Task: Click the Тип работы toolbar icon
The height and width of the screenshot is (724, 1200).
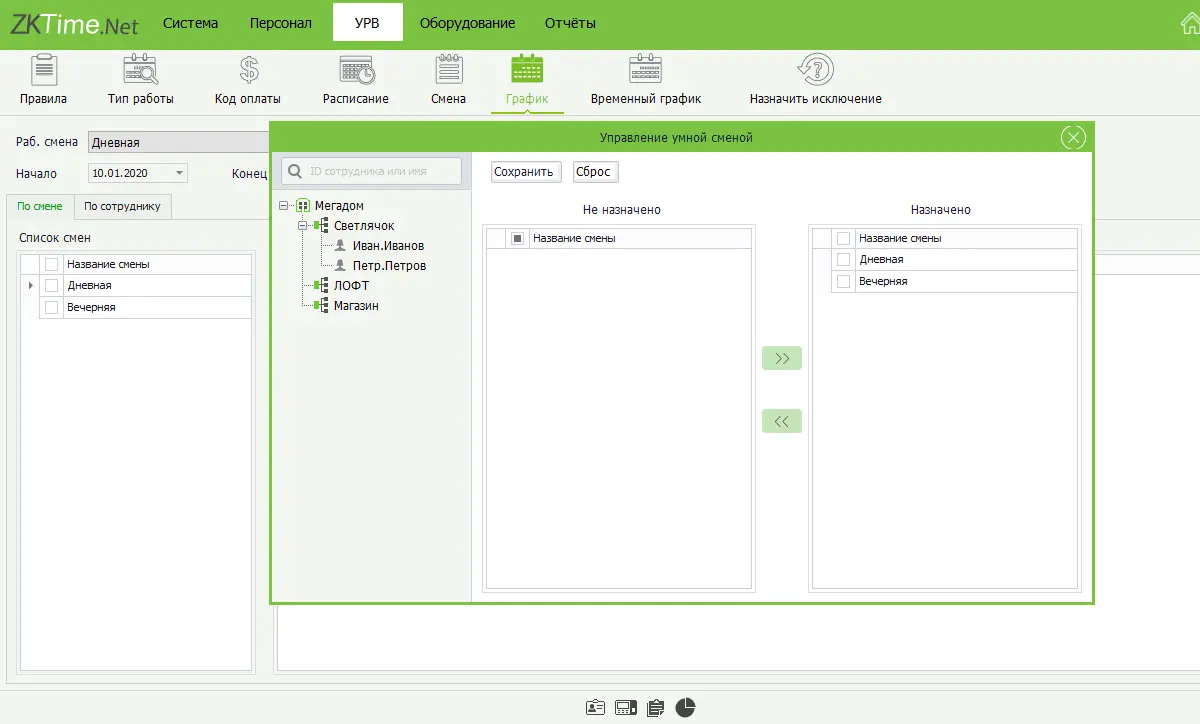Action: (x=140, y=70)
